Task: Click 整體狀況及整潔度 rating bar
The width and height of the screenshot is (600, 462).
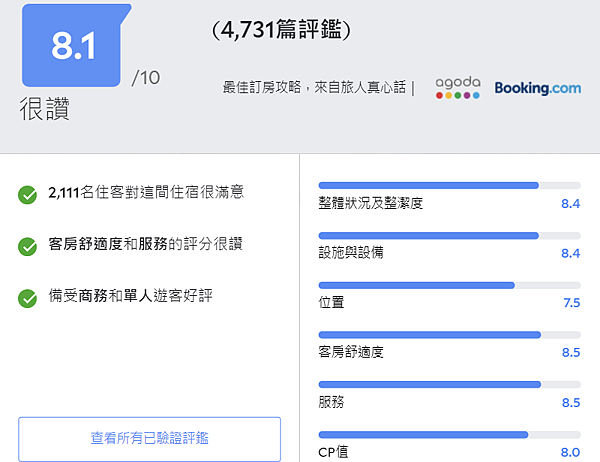Action: (449, 186)
